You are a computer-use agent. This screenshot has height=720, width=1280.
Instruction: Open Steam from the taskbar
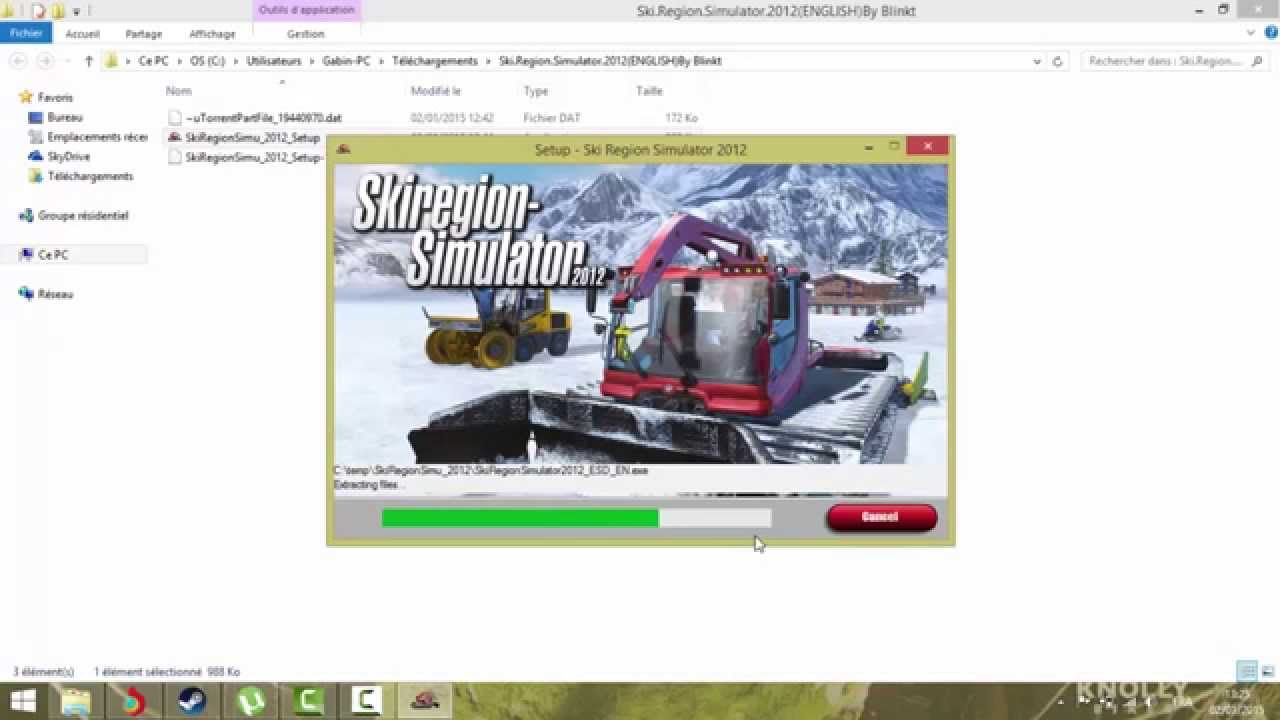tap(192, 701)
